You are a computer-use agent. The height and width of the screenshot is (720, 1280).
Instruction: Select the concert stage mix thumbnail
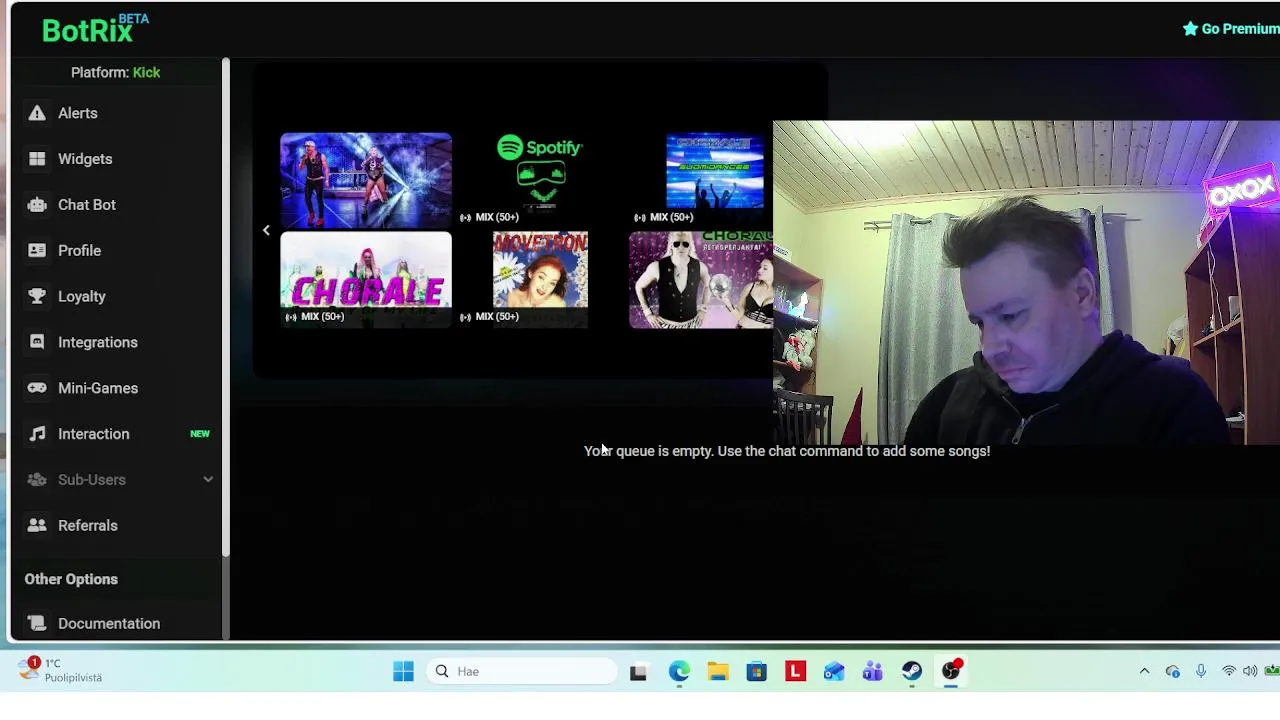point(366,180)
